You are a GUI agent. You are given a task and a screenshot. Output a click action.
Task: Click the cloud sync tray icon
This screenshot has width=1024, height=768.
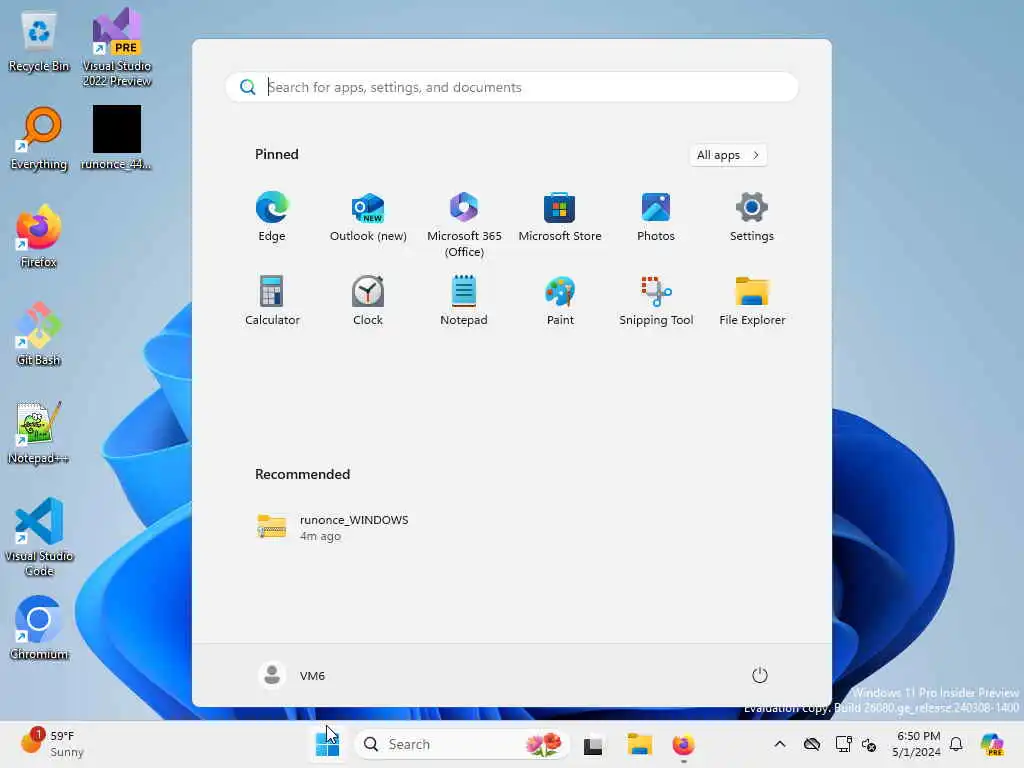(812, 744)
